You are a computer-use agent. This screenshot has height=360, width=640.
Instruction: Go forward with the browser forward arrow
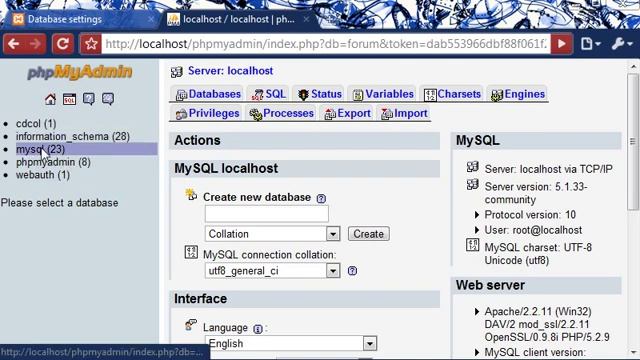pos(36,44)
